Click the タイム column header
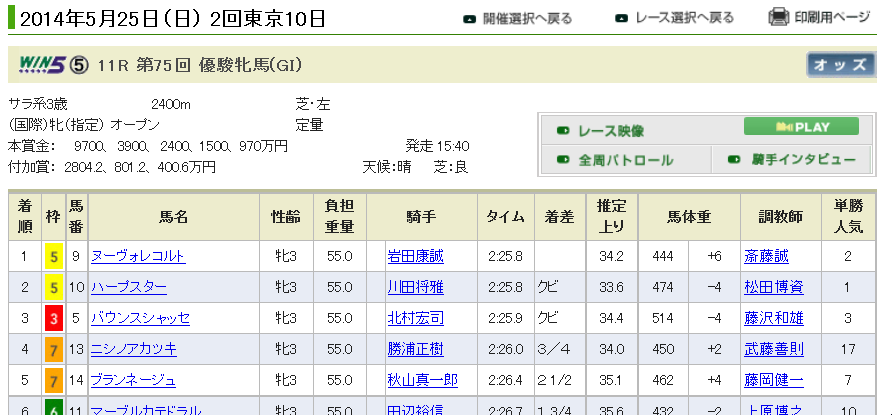The width and height of the screenshot is (892, 415). click(505, 217)
